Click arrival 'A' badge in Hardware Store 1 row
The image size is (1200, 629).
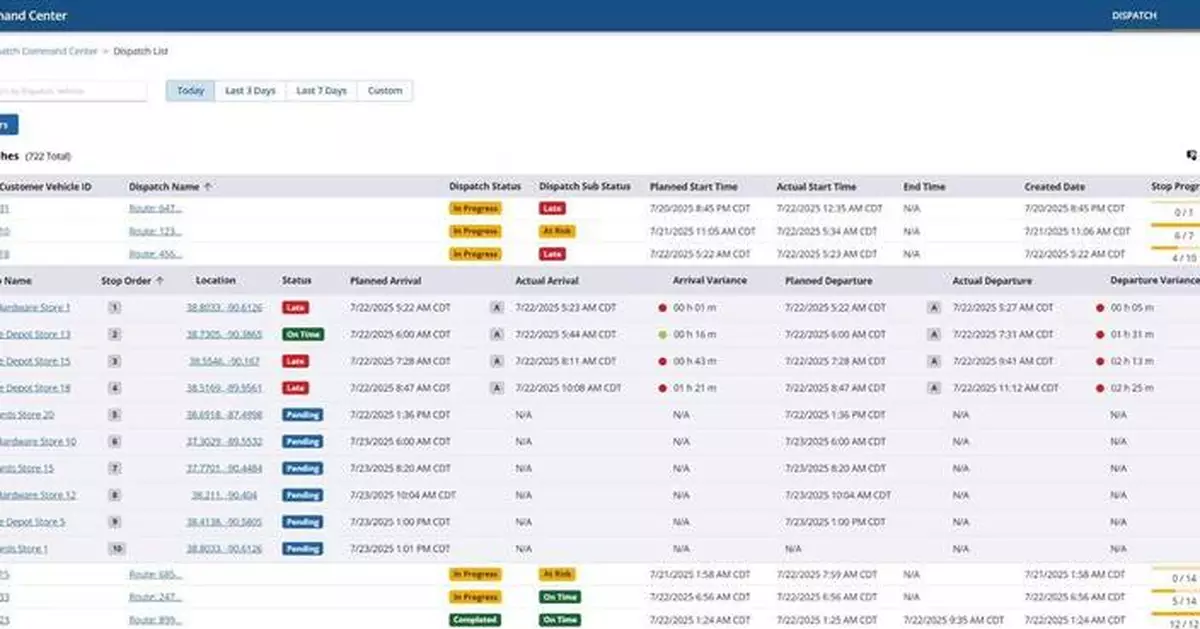[496, 308]
